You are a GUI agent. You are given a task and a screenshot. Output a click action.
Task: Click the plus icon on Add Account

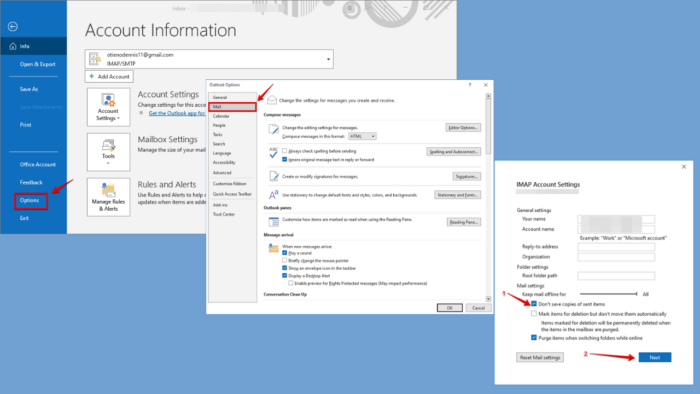(x=92, y=76)
